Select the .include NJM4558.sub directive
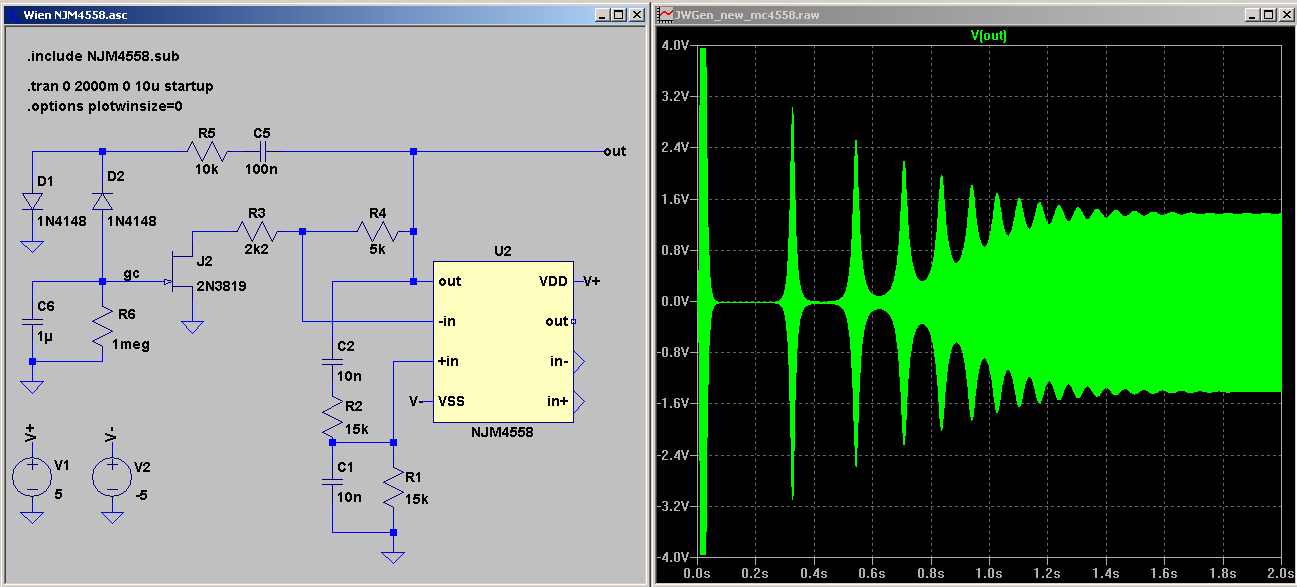This screenshot has width=1297, height=587. pos(103,56)
